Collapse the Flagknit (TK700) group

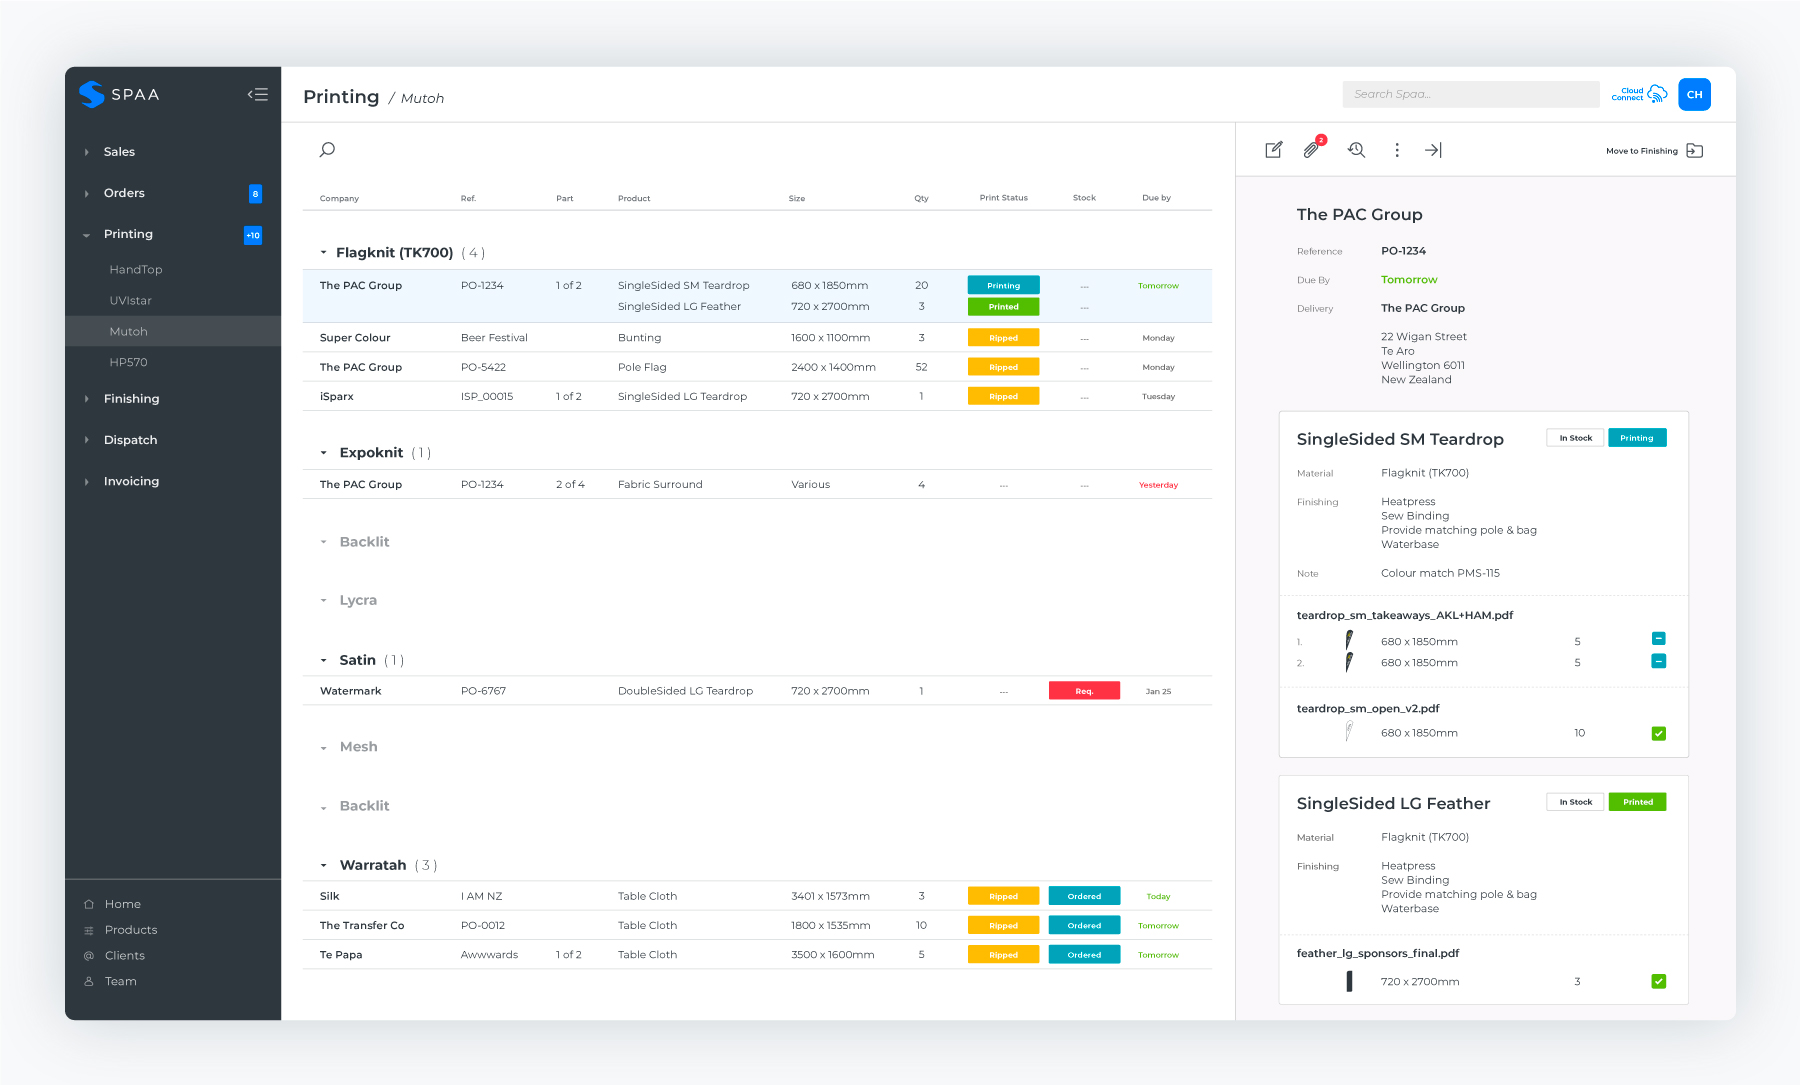coord(323,253)
